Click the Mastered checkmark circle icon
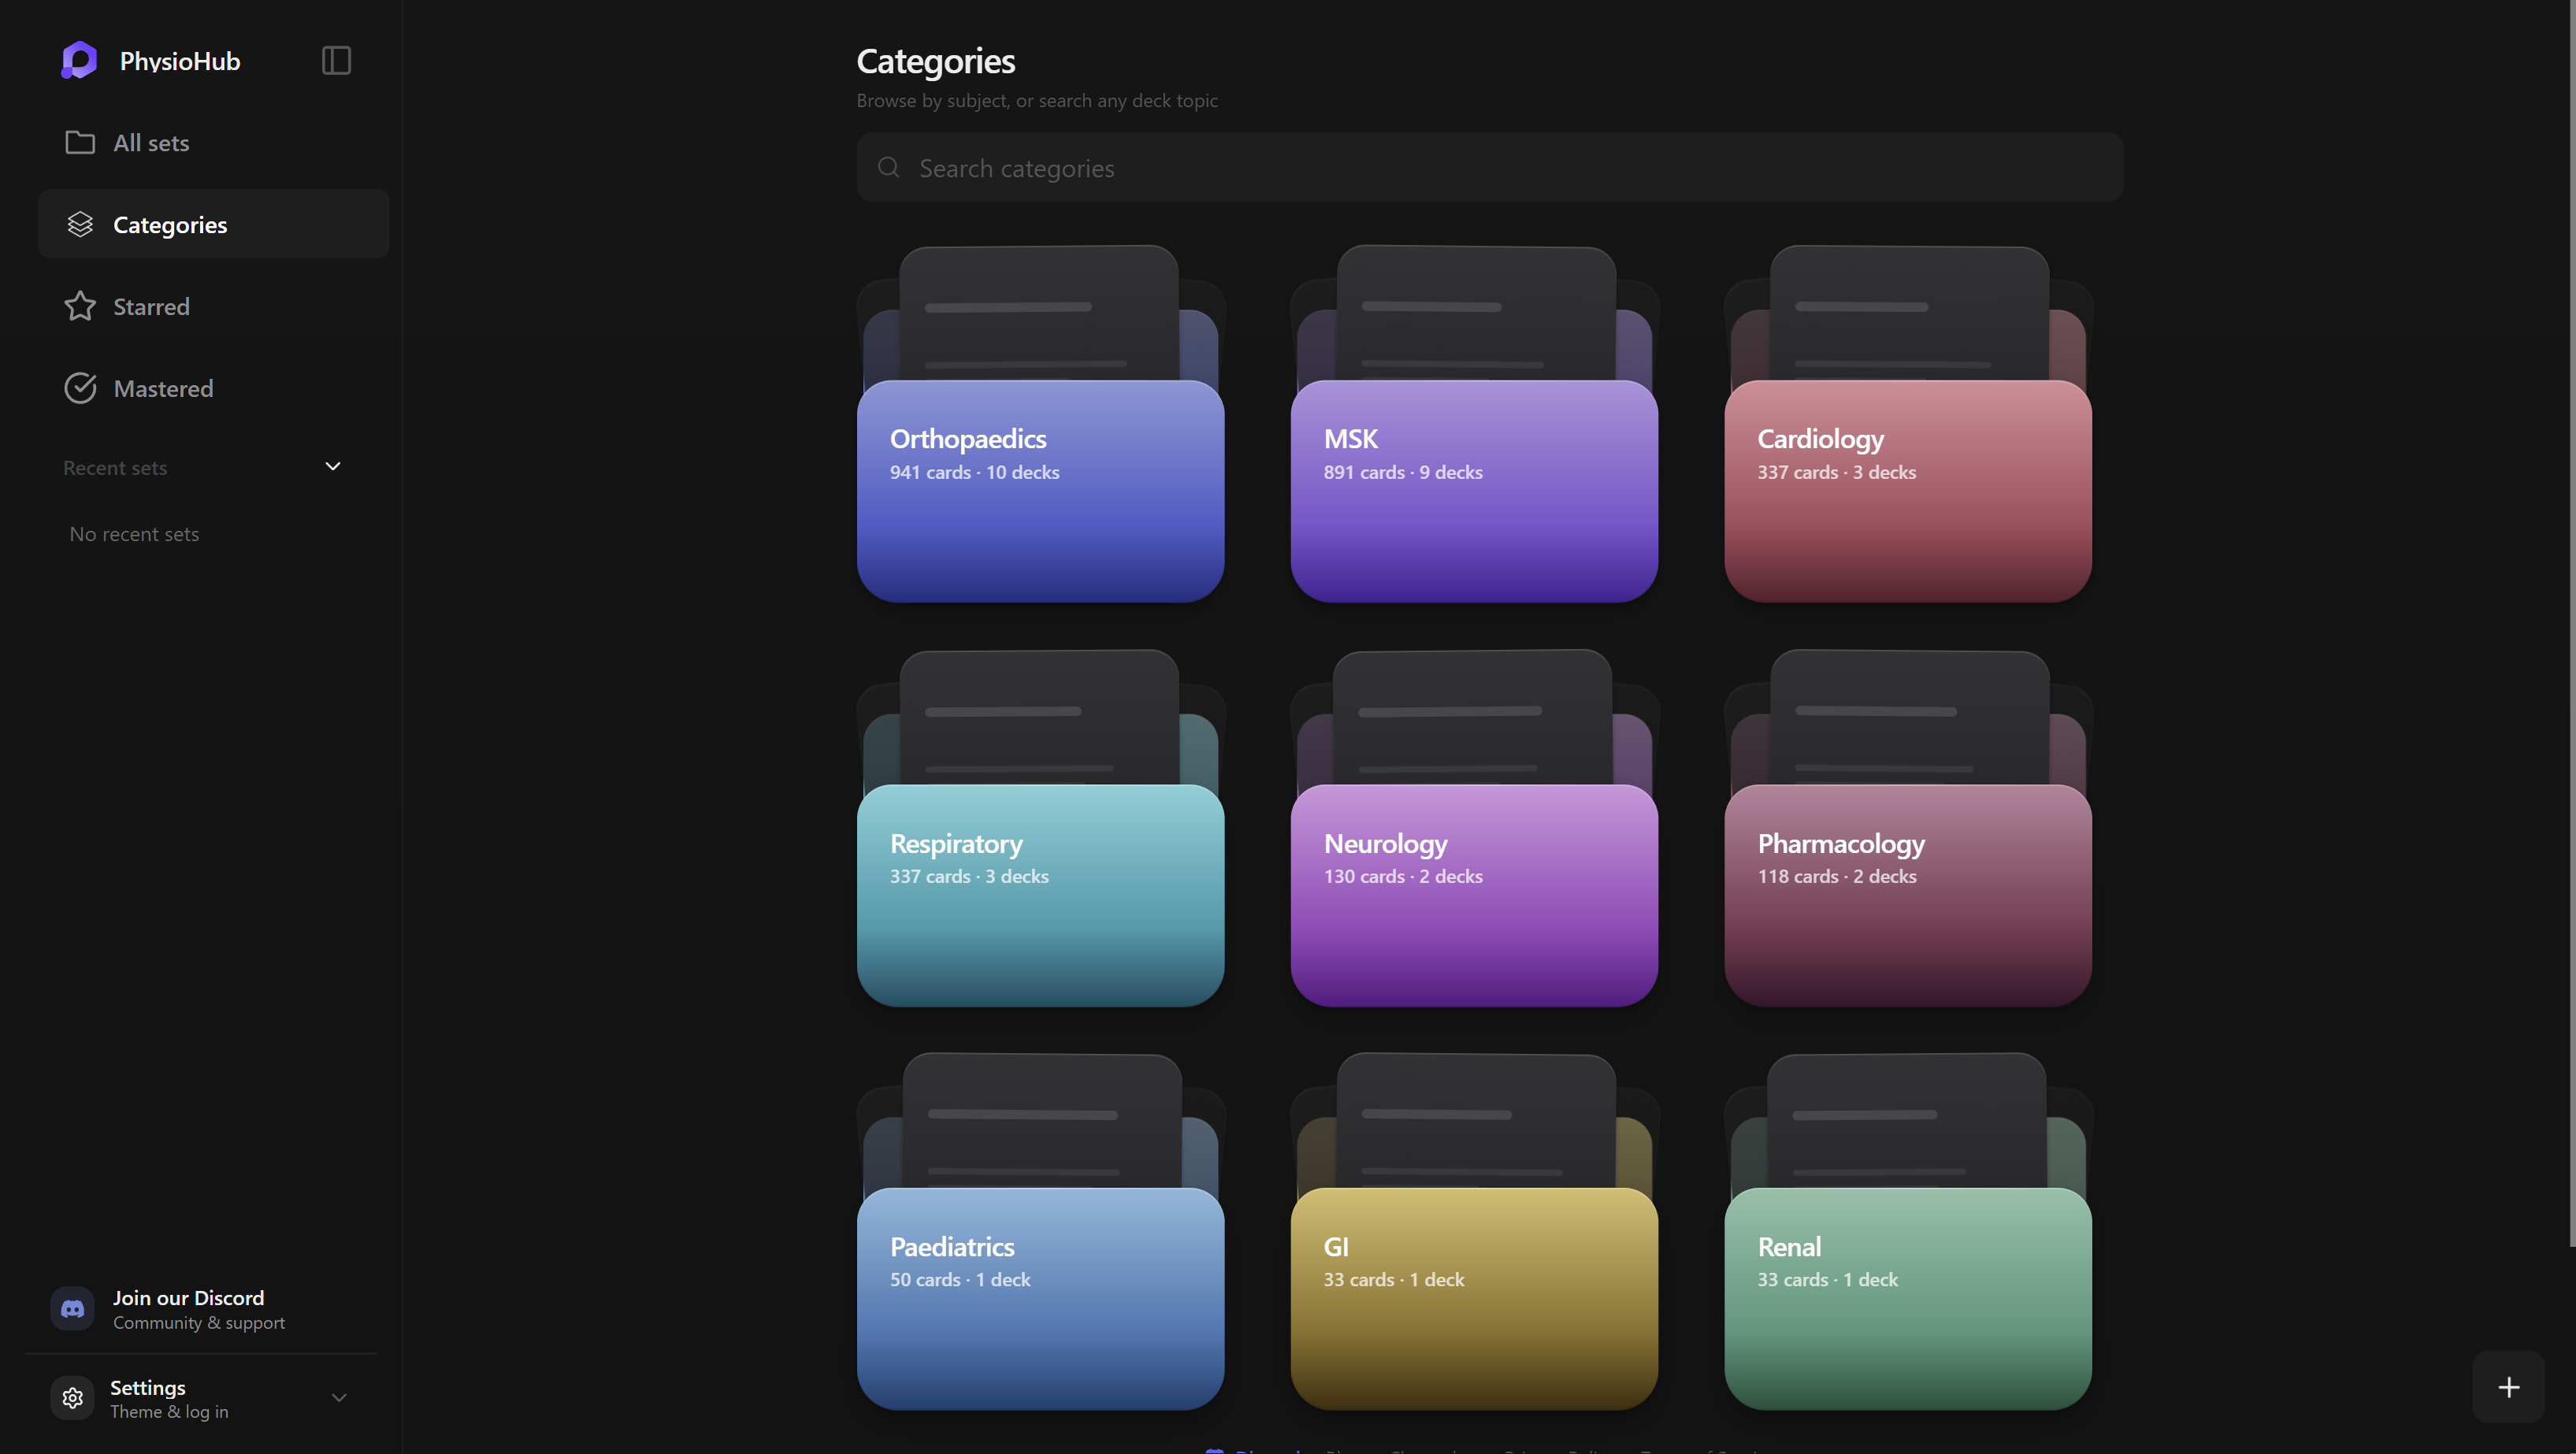The height and width of the screenshot is (1454, 2576). pyautogui.click(x=80, y=388)
